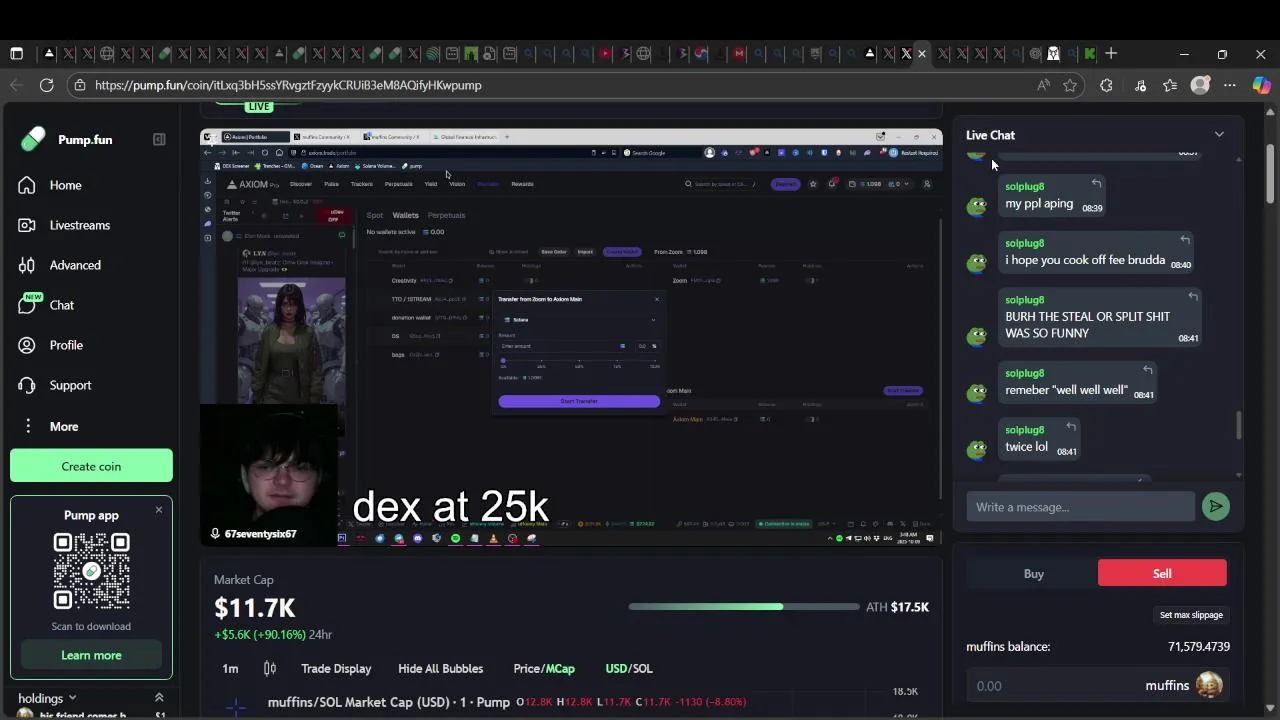Screen dimensions: 1280x720
Task: Send the chat message
Action: [1215, 507]
